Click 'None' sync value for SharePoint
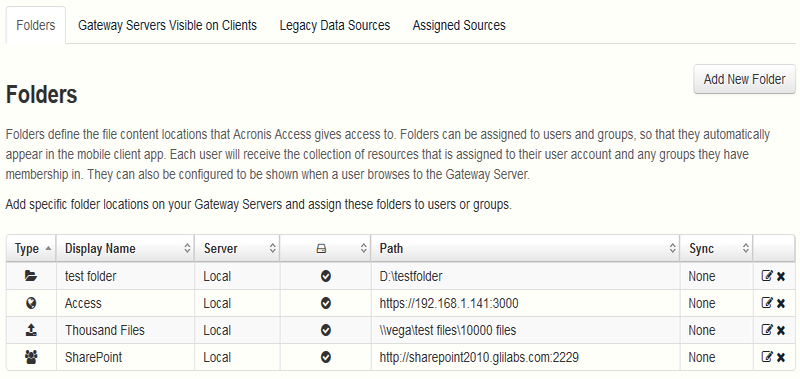800x379 pixels. pos(702,358)
